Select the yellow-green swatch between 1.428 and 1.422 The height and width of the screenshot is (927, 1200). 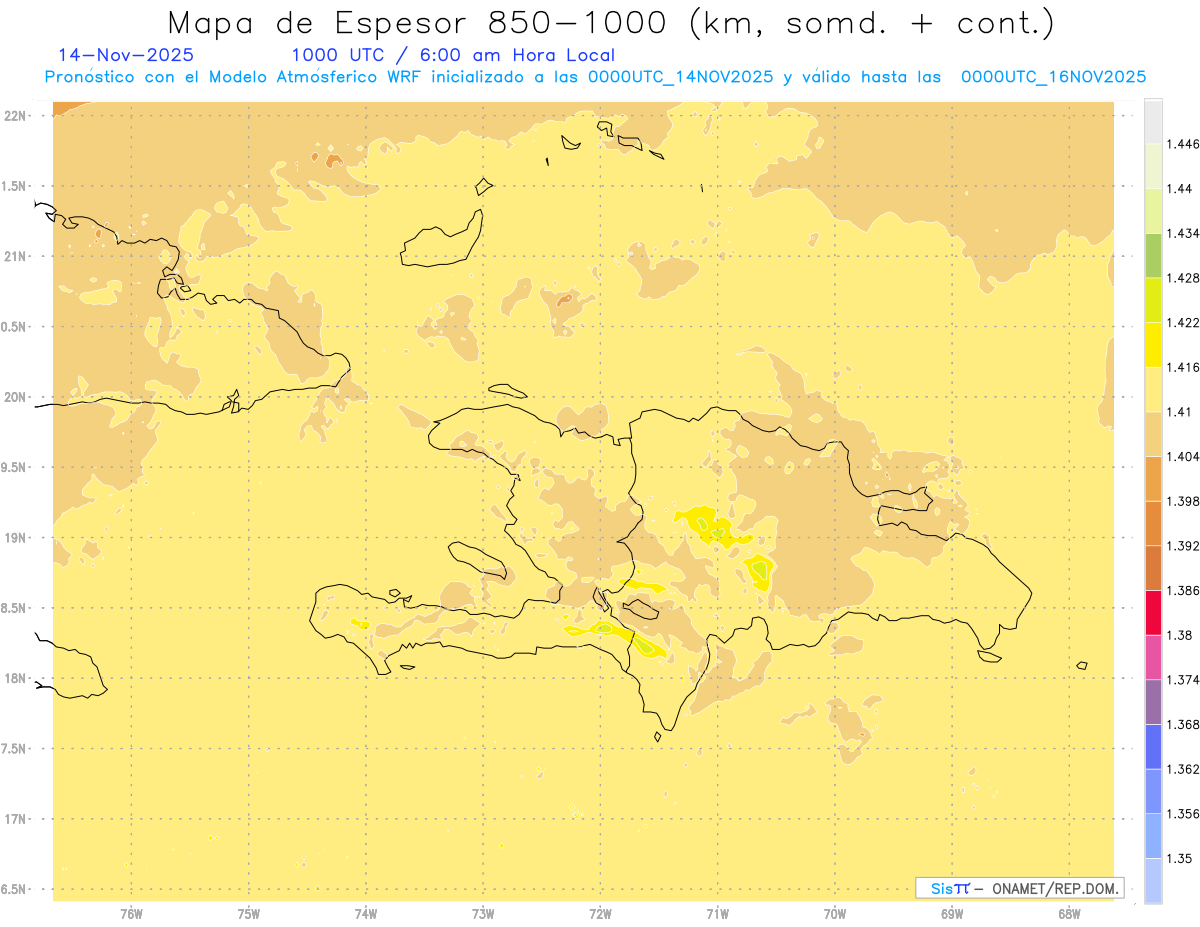[1153, 300]
